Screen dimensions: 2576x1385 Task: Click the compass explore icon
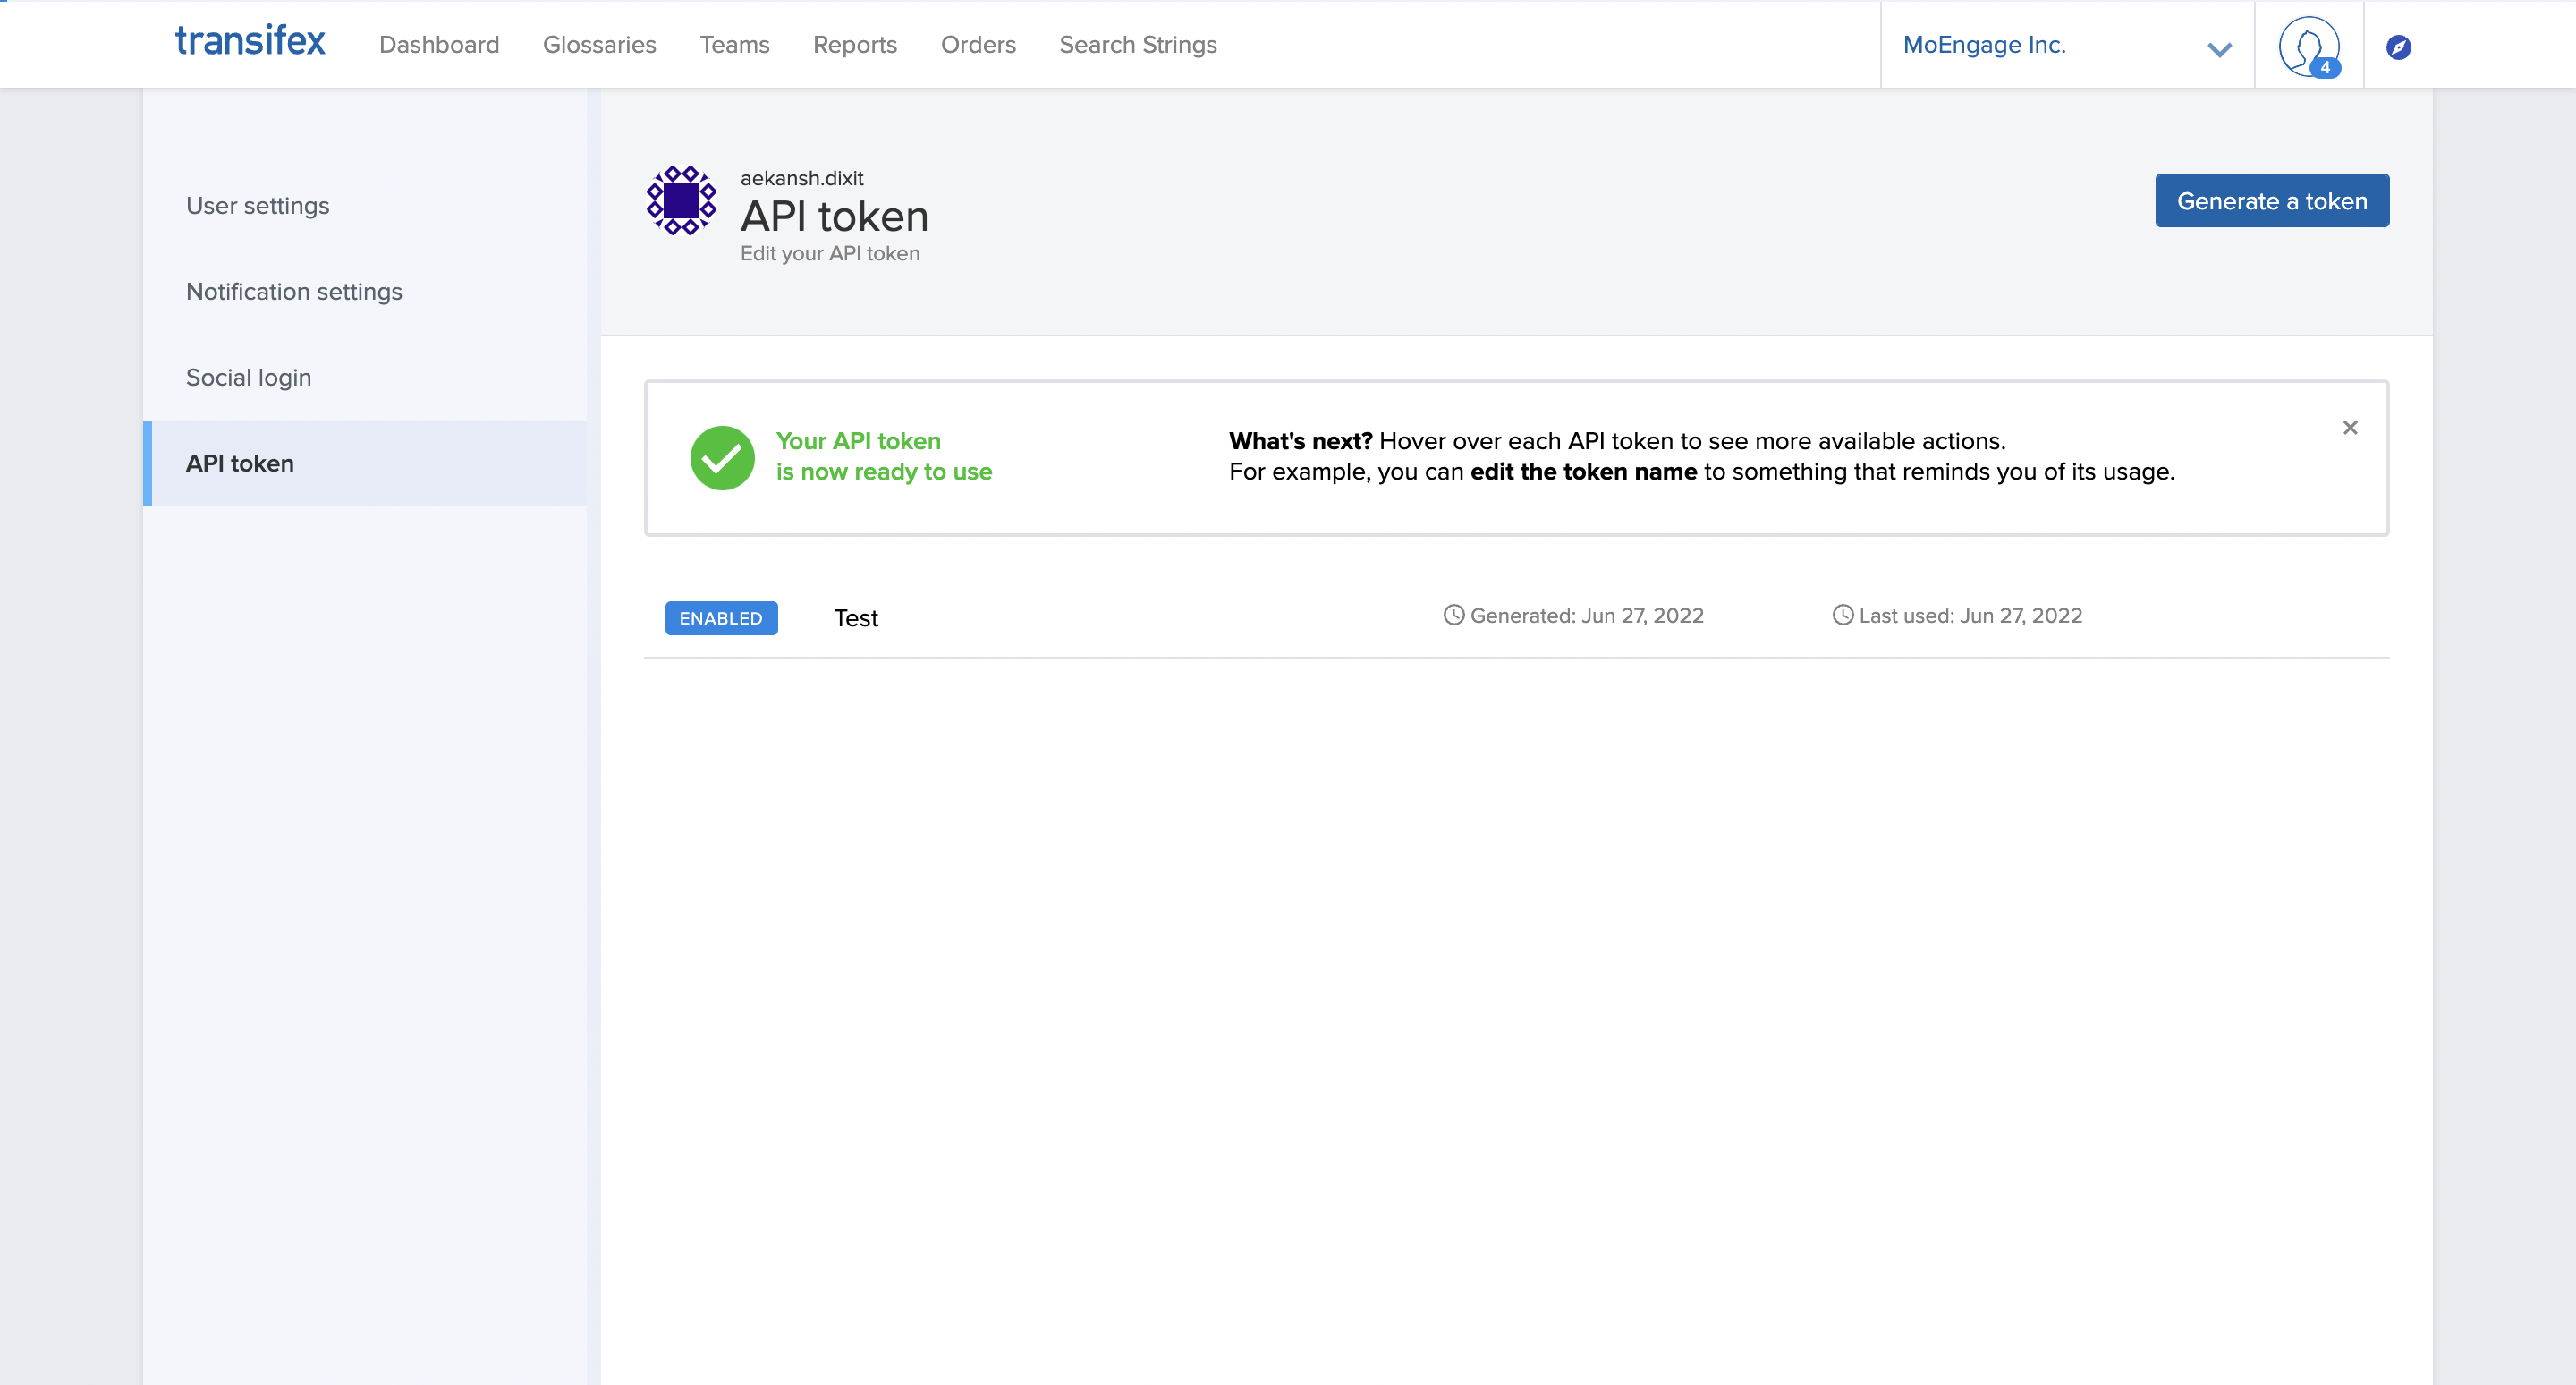(2398, 47)
